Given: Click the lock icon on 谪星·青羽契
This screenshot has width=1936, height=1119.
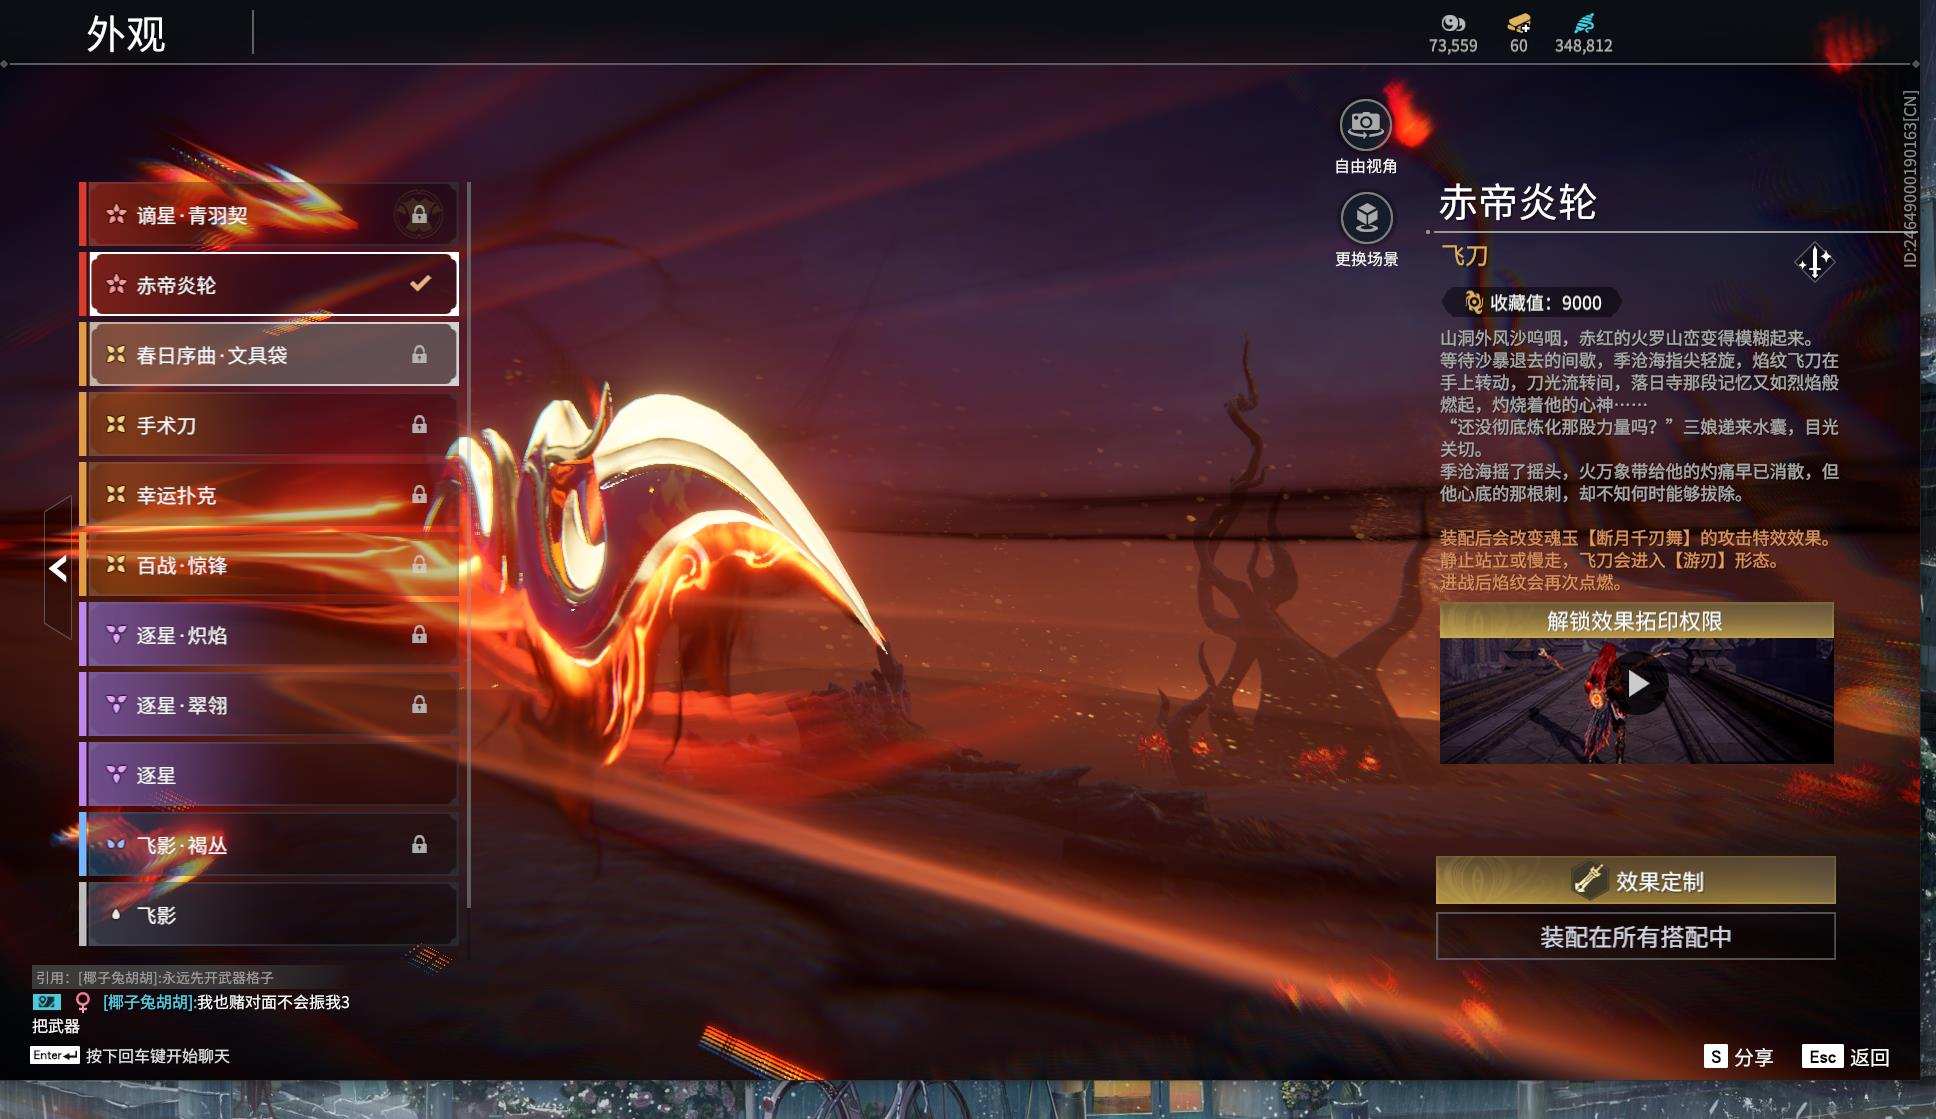Looking at the screenshot, I should pyautogui.click(x=419, y=214).
